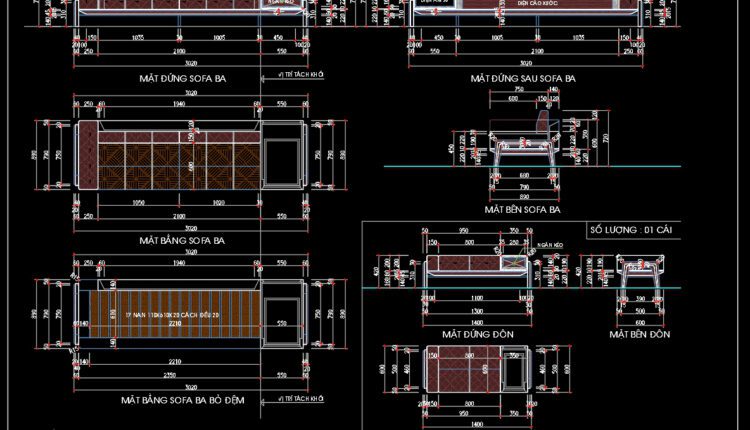Click the 'MẶT BÊN ĐÔN' title text
750x430 pixels.
pos(640,334)
